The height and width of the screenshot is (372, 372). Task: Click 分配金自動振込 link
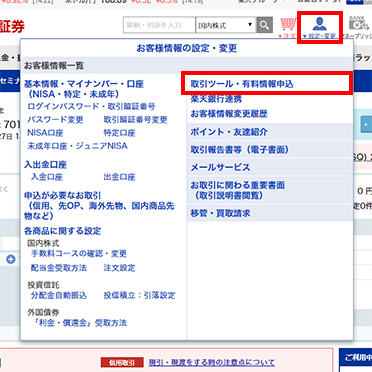[59, 295]
